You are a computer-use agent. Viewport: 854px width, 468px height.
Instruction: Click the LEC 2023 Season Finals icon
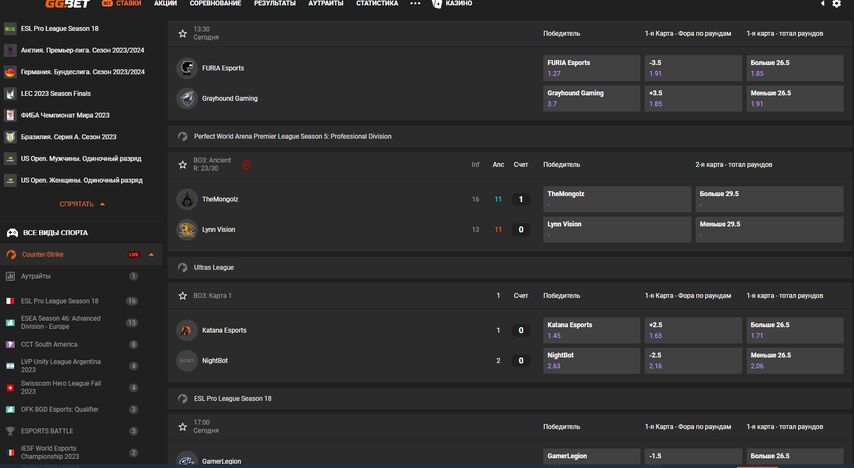click(10, 94)
